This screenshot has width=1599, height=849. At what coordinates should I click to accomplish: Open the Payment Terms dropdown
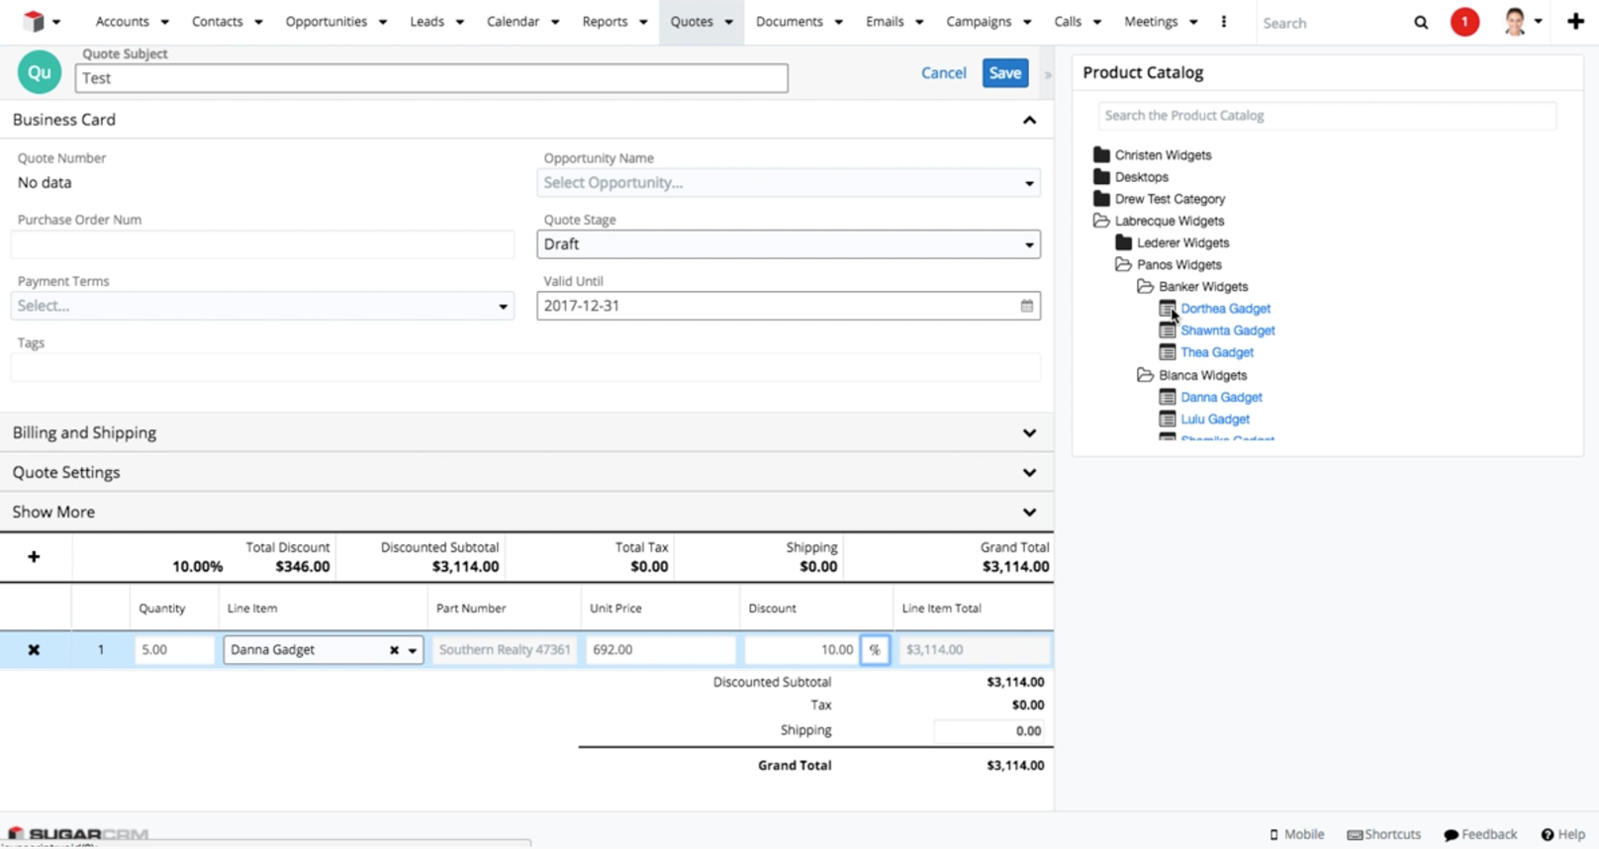(x=262, y=306)
